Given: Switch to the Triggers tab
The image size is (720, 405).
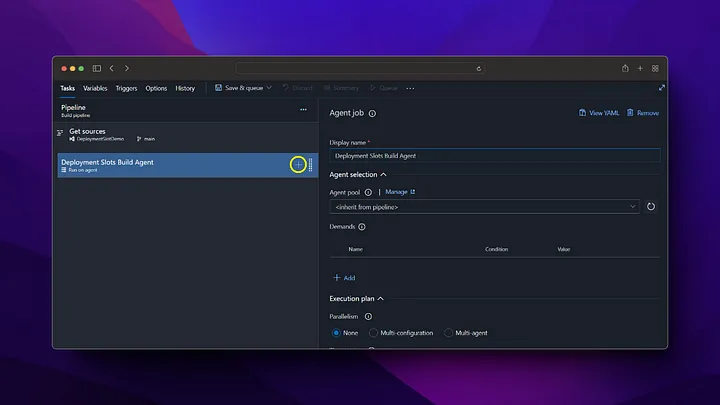Looking at the screenshot, I should (126, 88).
